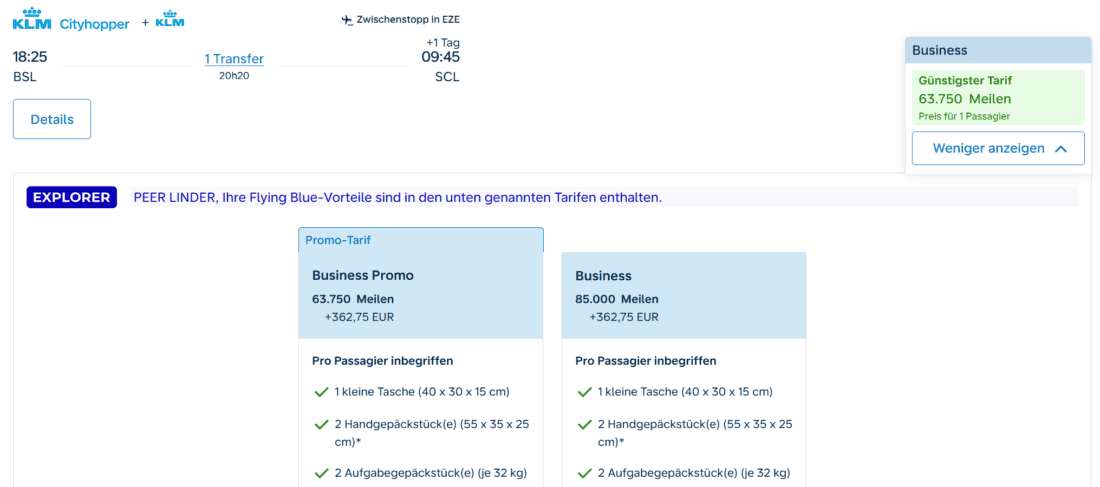Open the 1 Transfer link
The image size is (1100, 487).
234,59
